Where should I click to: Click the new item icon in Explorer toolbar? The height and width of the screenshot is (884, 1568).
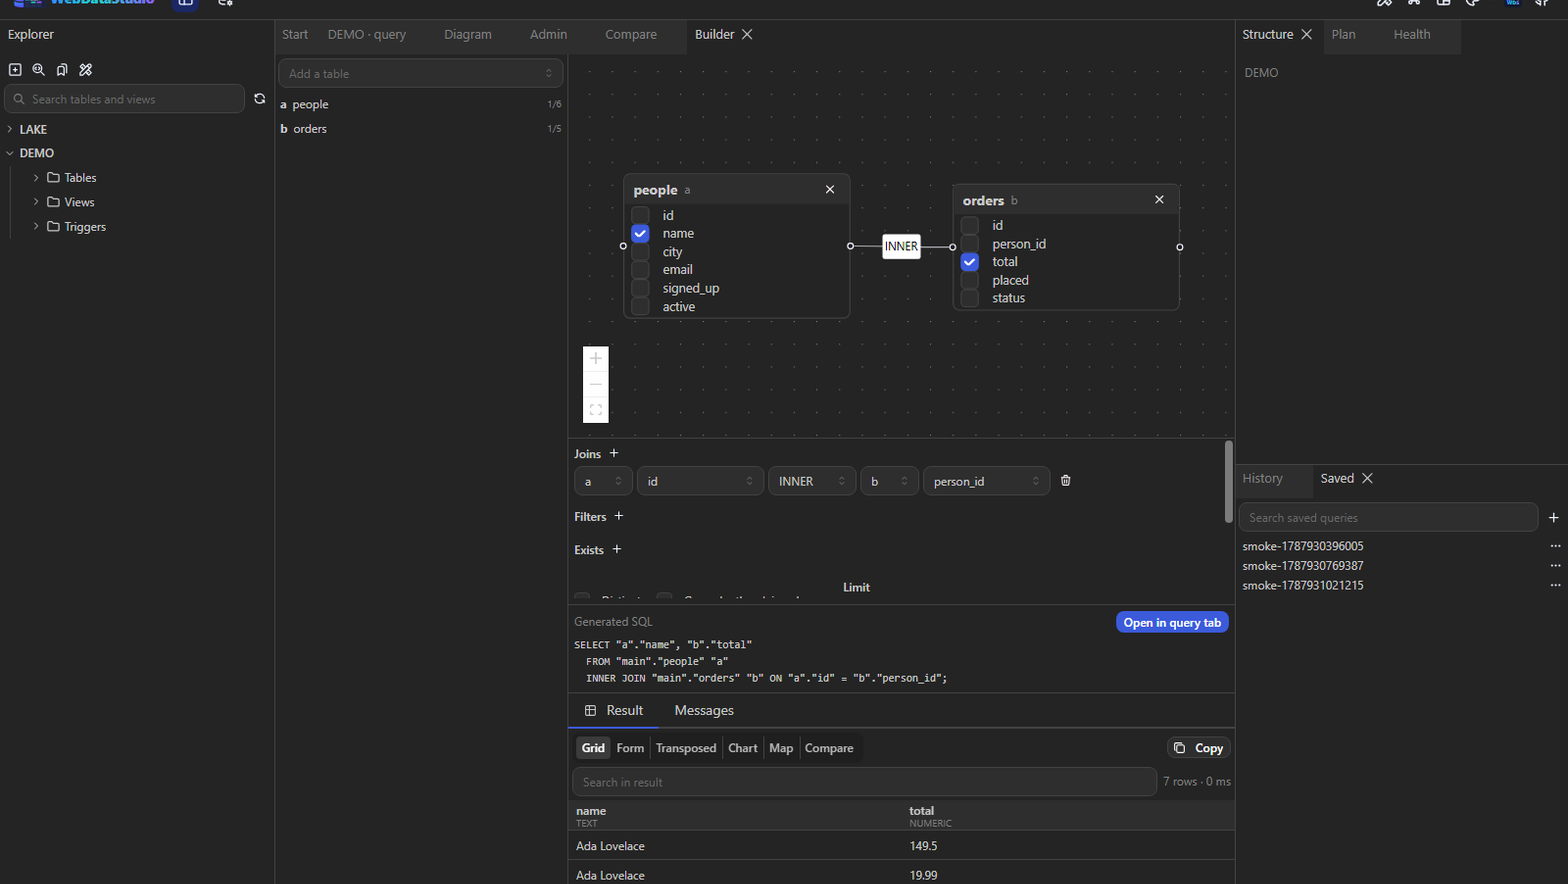(15, 70)
